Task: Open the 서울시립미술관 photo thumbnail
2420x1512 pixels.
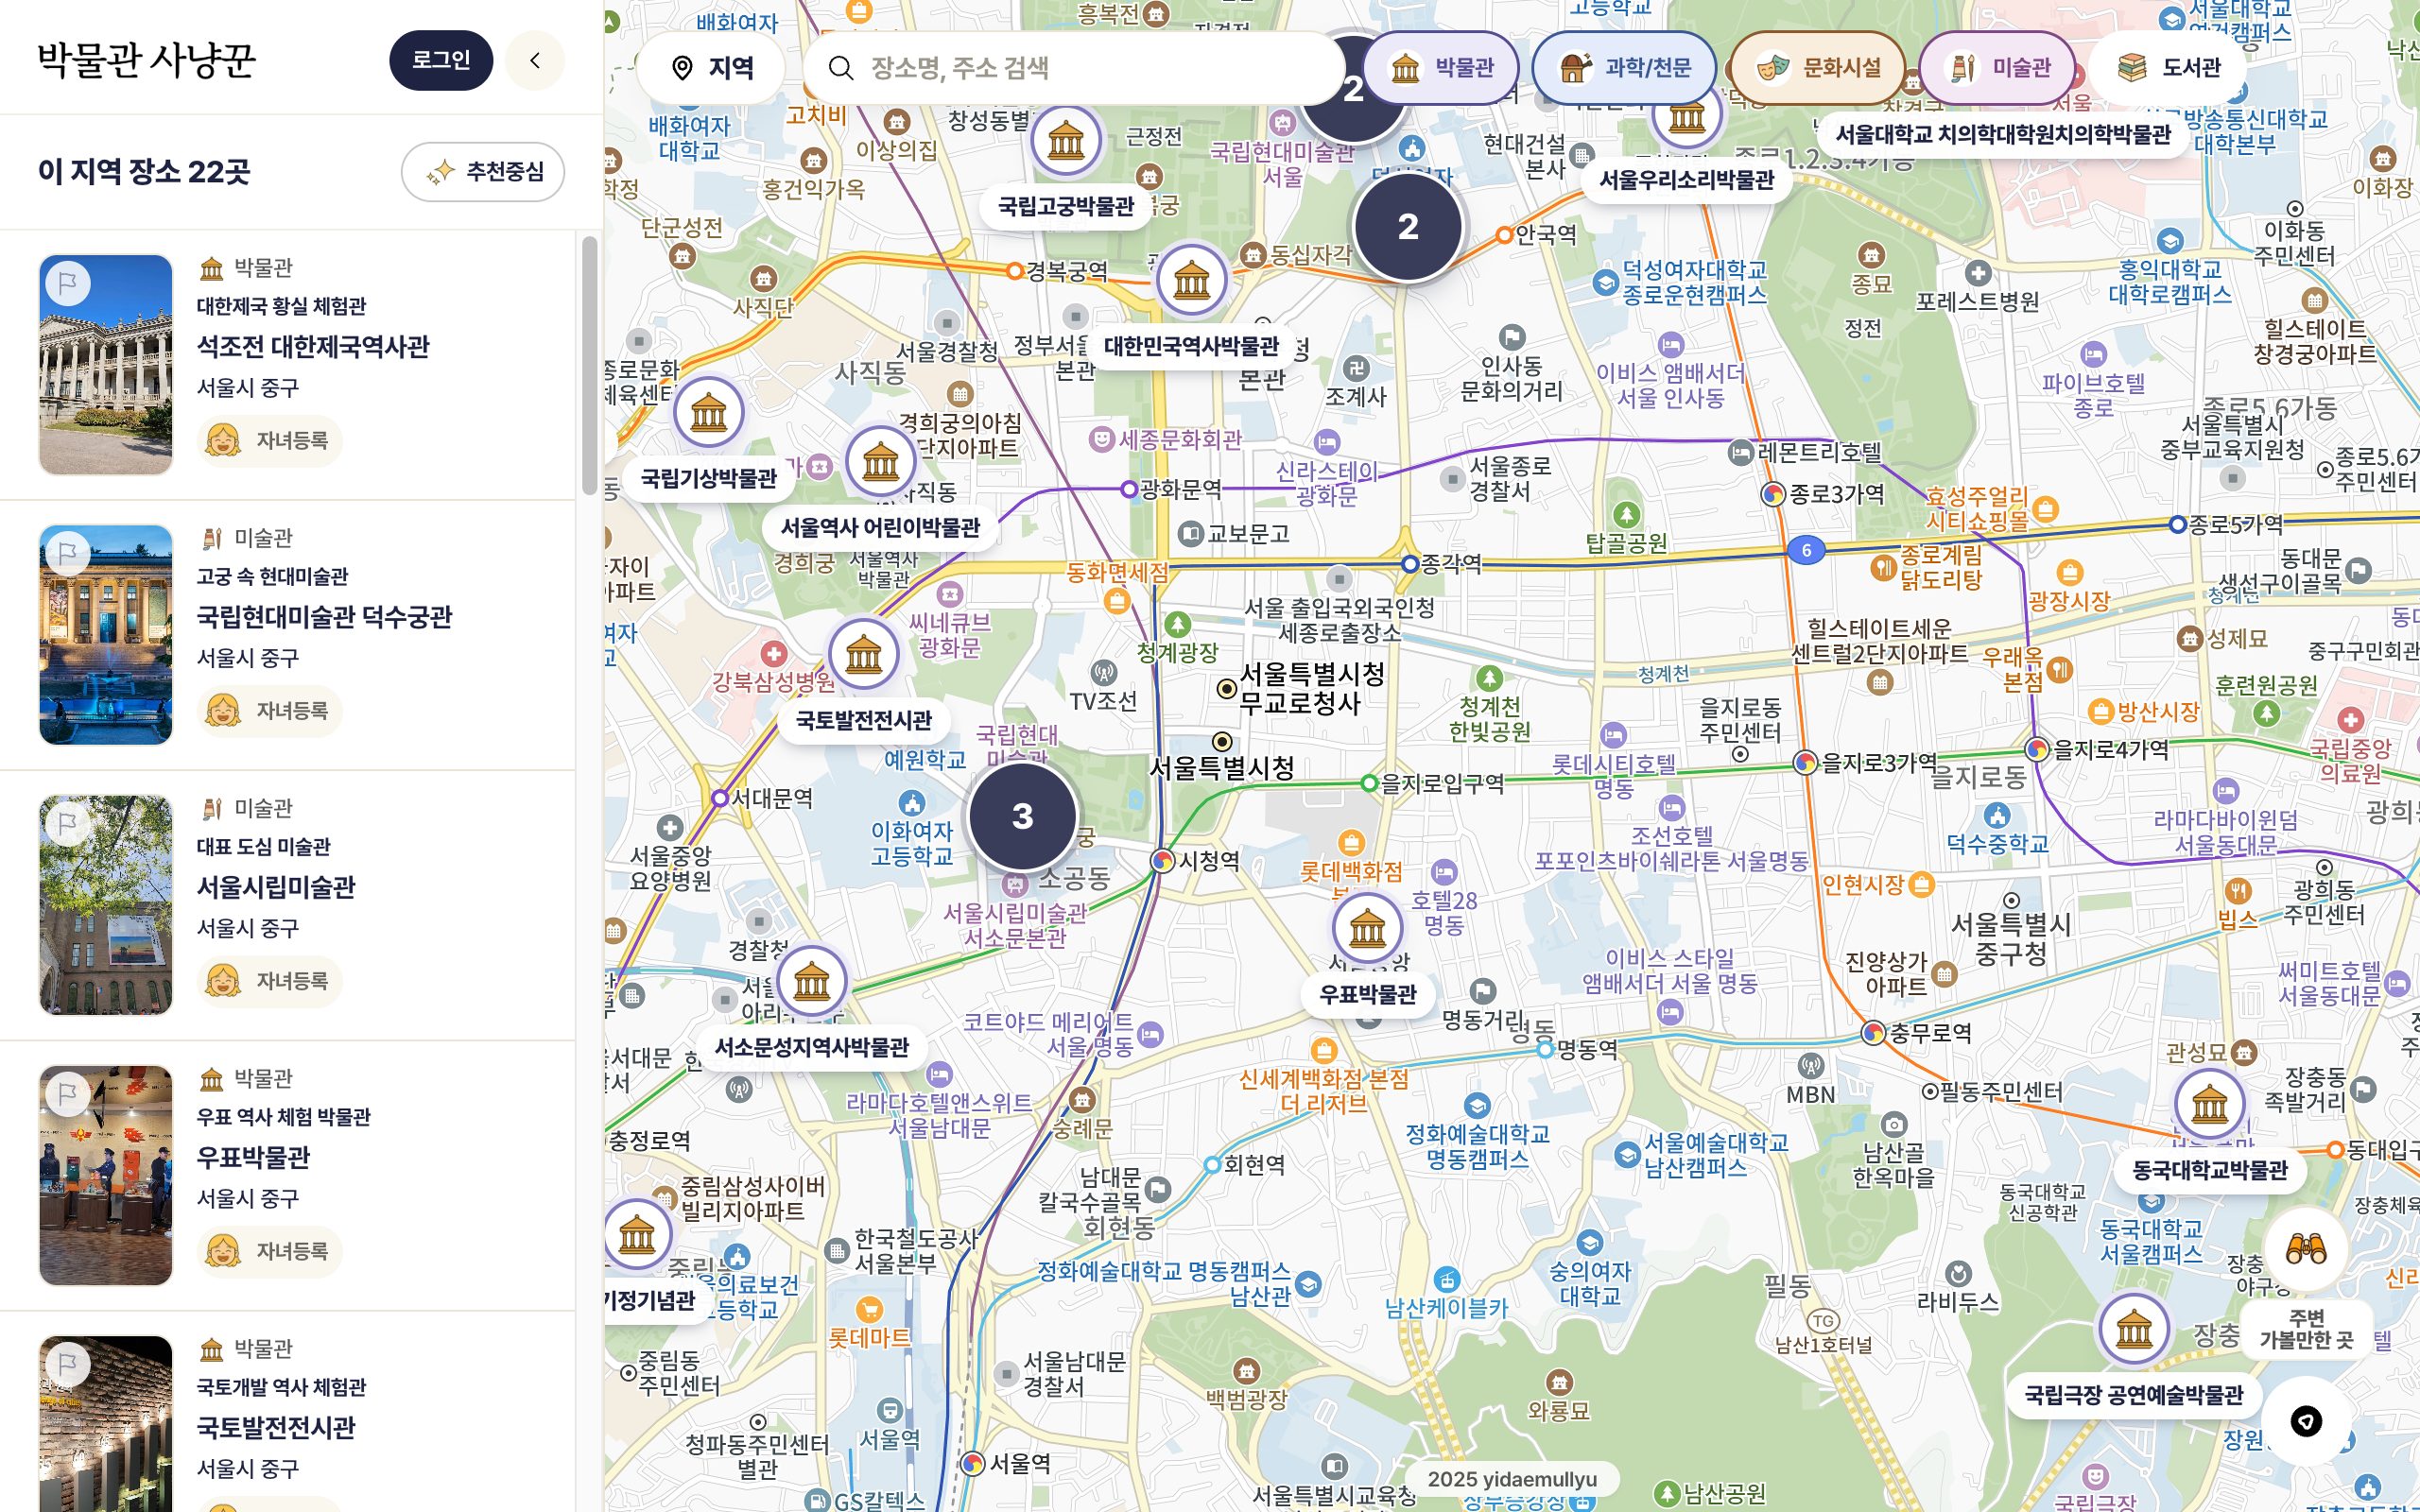Action: [x=106, y=905]
